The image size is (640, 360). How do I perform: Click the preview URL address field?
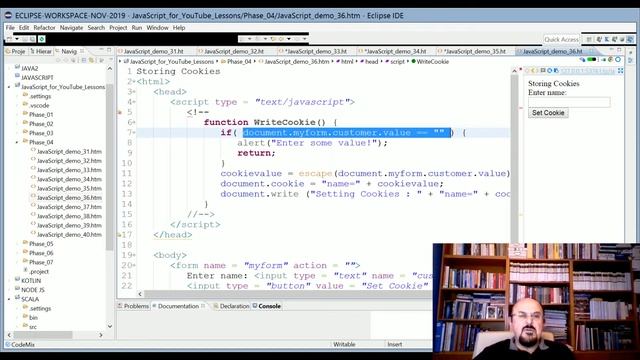[x=587, y=71]
